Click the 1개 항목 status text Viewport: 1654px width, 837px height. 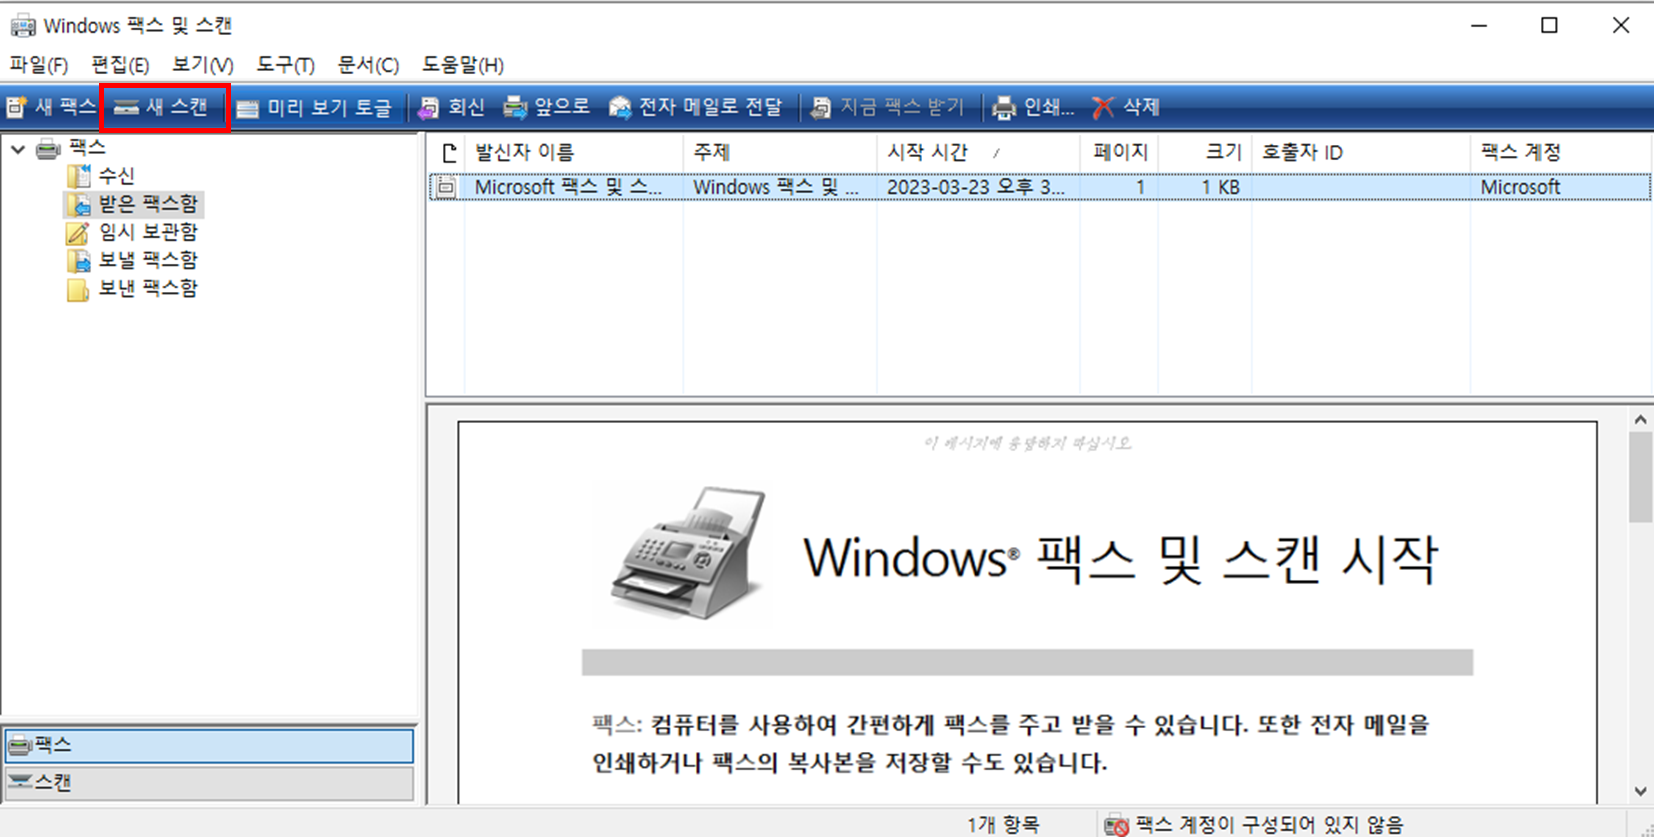(1002, 825)
